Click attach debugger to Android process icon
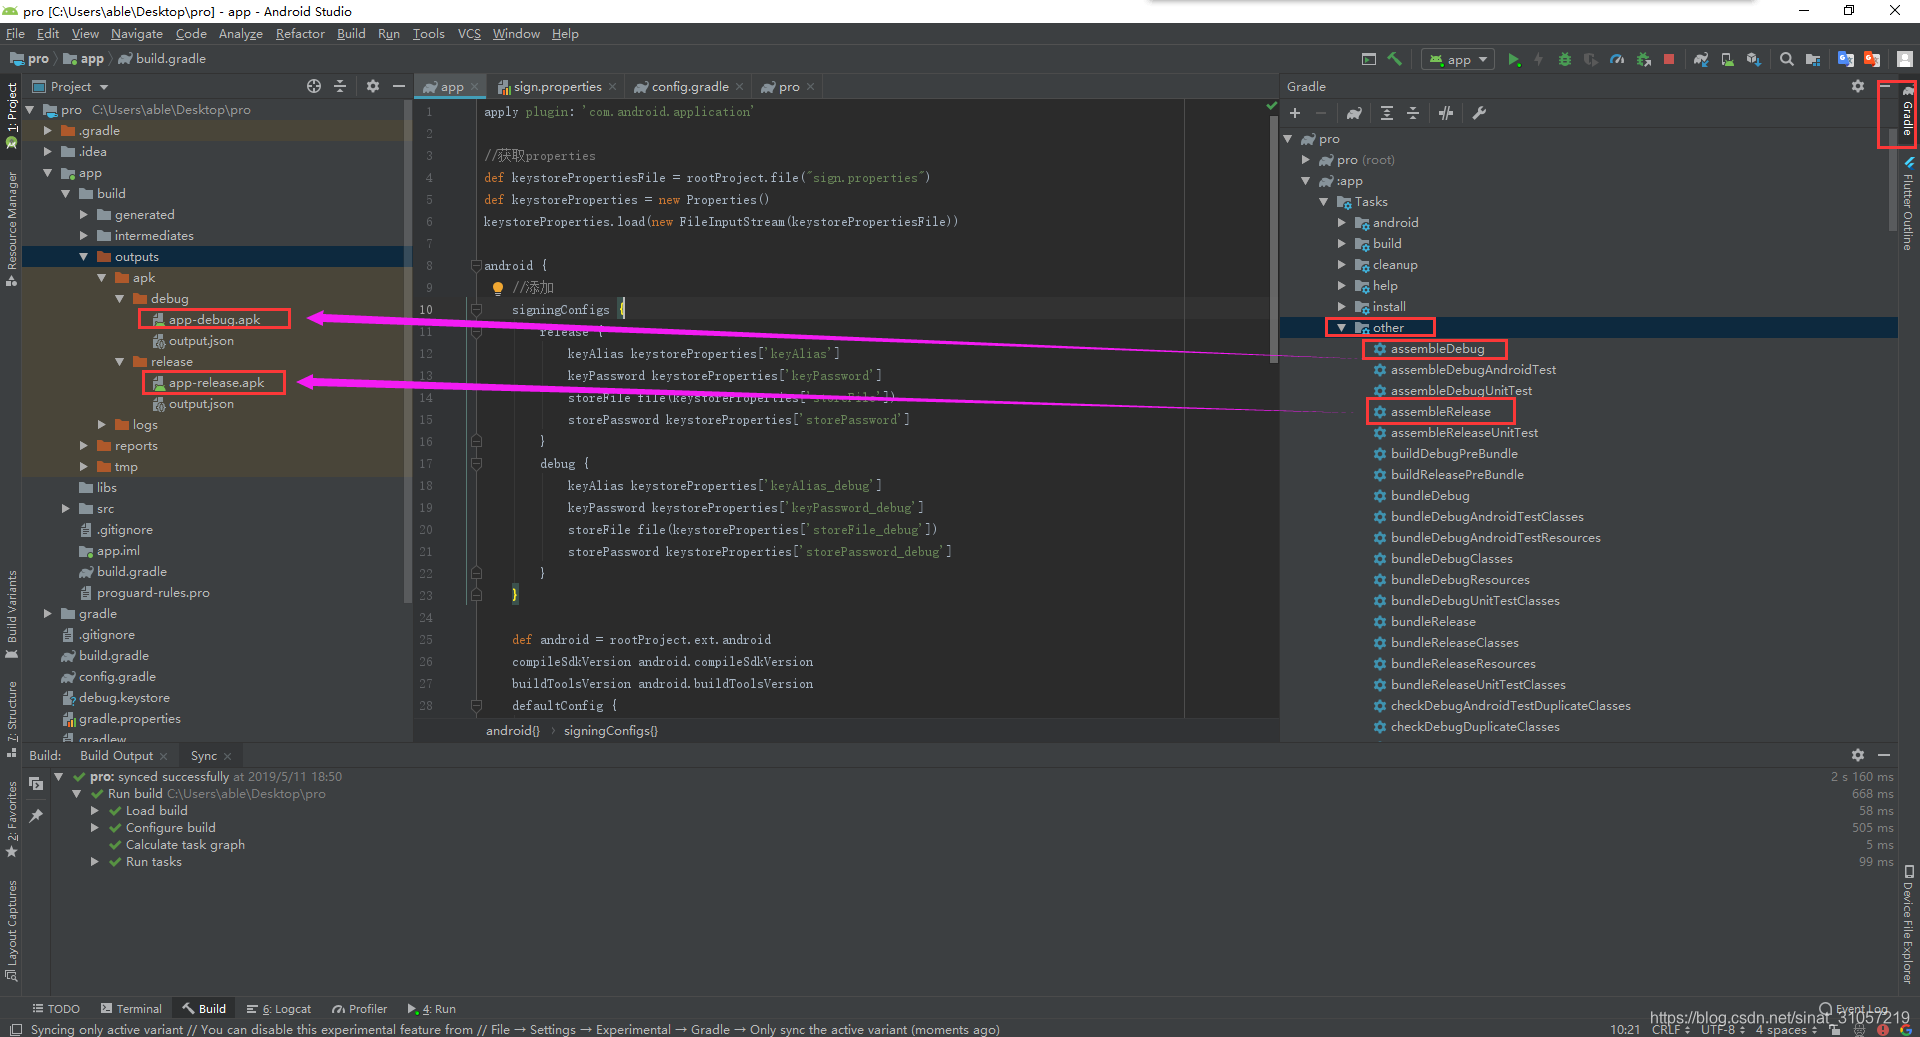1920x1037 pixels. coord(1643,60)
